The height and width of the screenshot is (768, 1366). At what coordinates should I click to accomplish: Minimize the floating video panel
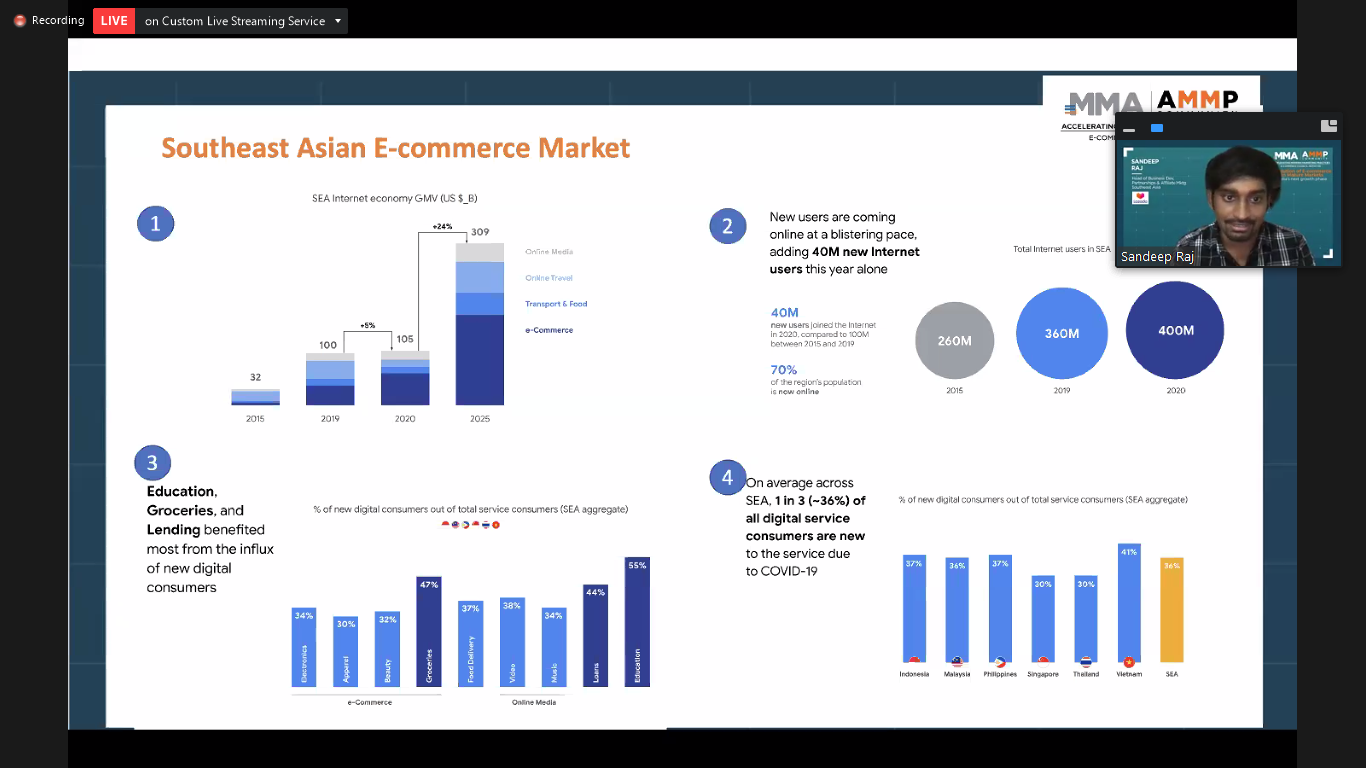(1129, 129)
